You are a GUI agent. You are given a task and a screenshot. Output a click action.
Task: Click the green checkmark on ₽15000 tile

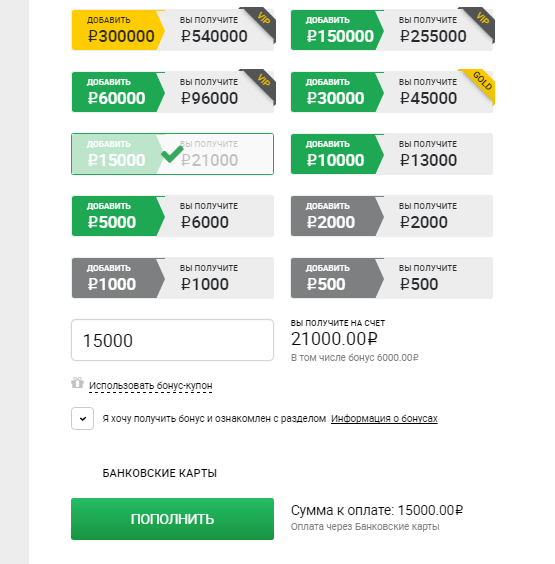pos(172,154)
